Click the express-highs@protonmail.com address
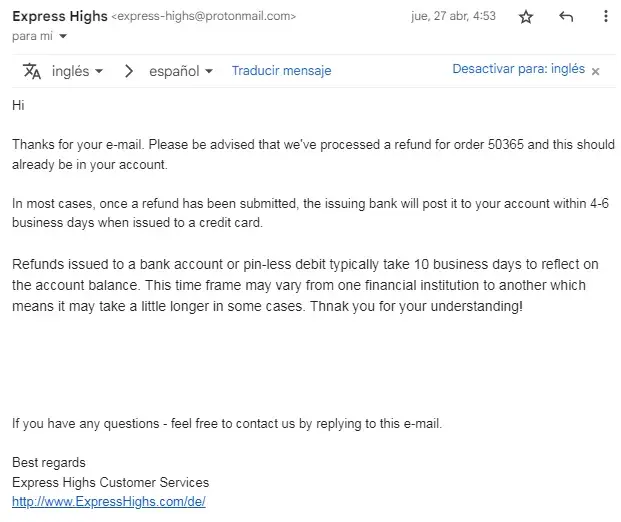The image size is (621, 522). click(203, 17)
